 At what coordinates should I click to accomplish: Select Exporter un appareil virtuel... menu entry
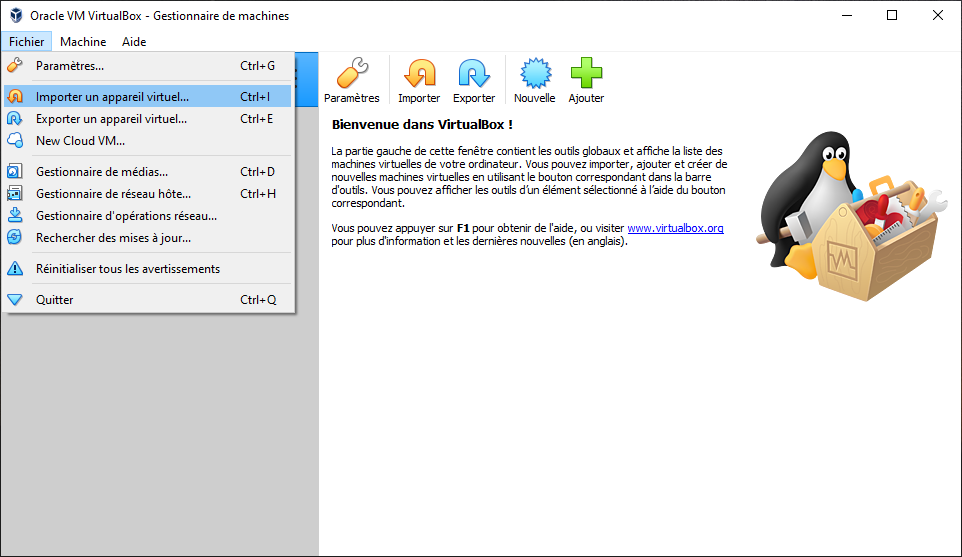point(148,118)
